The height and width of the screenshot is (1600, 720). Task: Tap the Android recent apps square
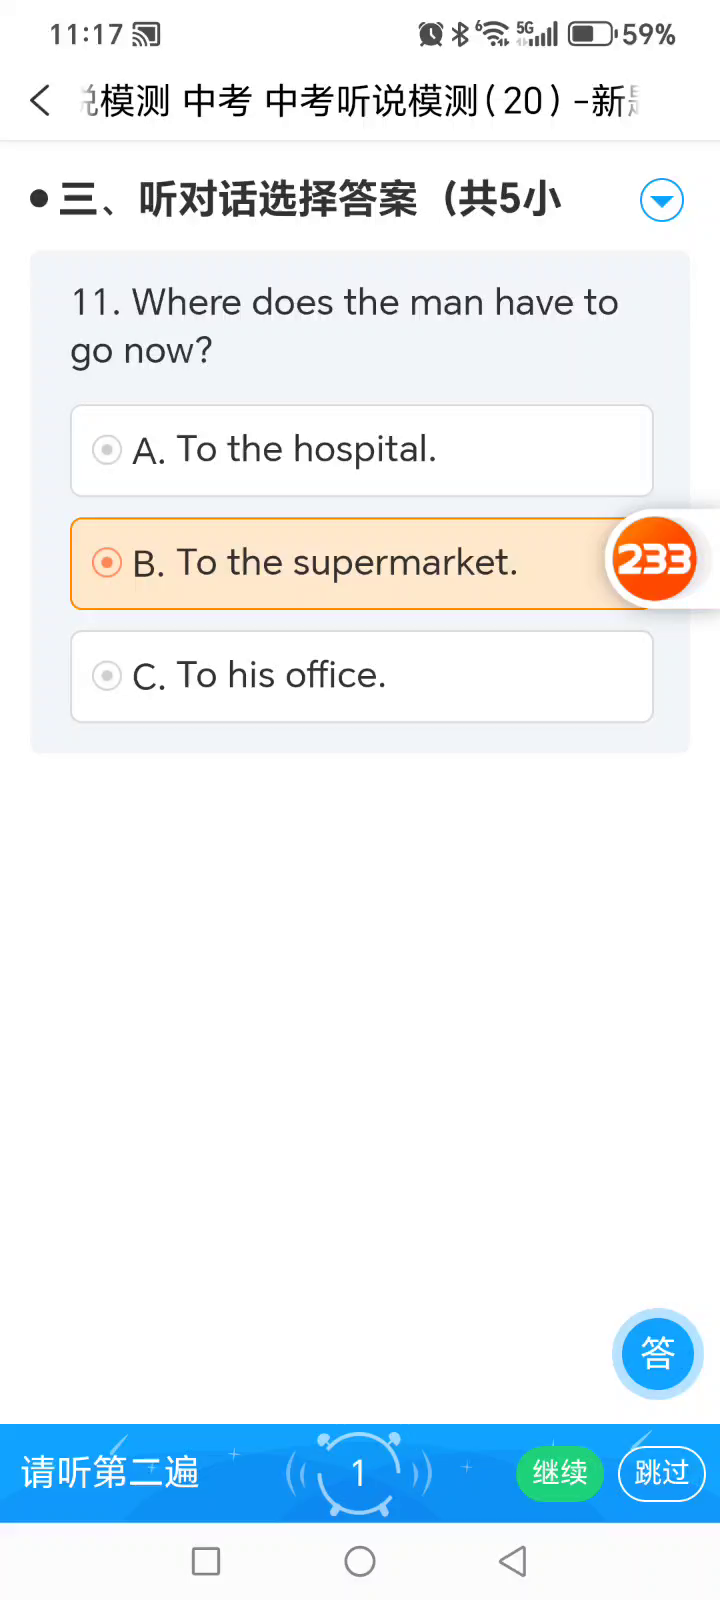pyautogui.click(x=206, y=1561)
